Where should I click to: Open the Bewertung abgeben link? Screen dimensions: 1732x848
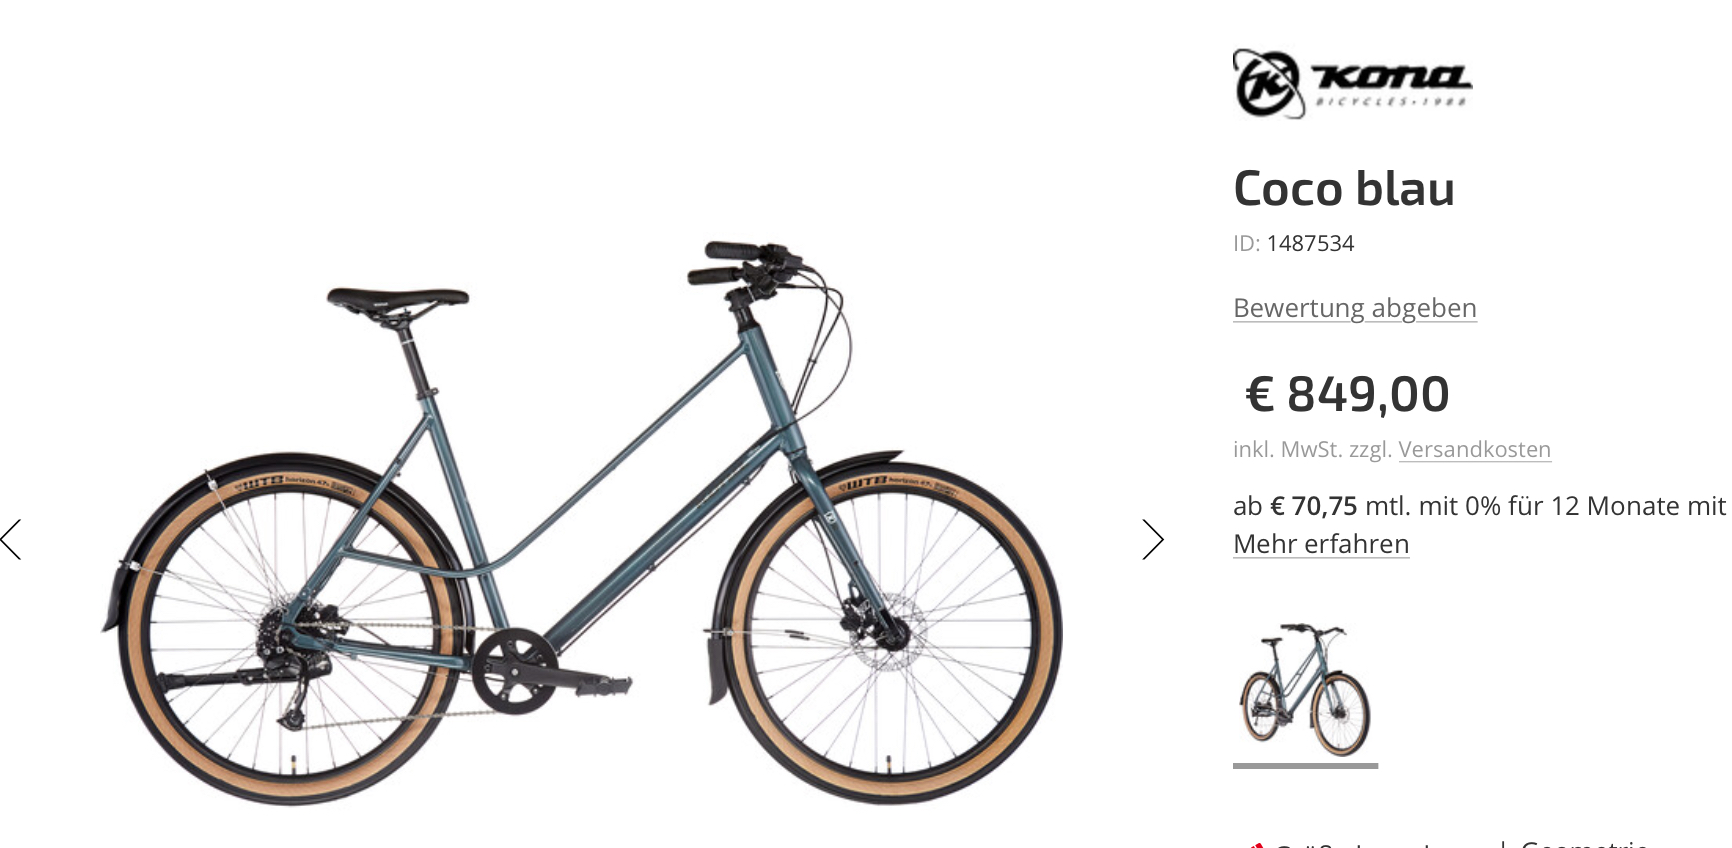coord(1355,308)
